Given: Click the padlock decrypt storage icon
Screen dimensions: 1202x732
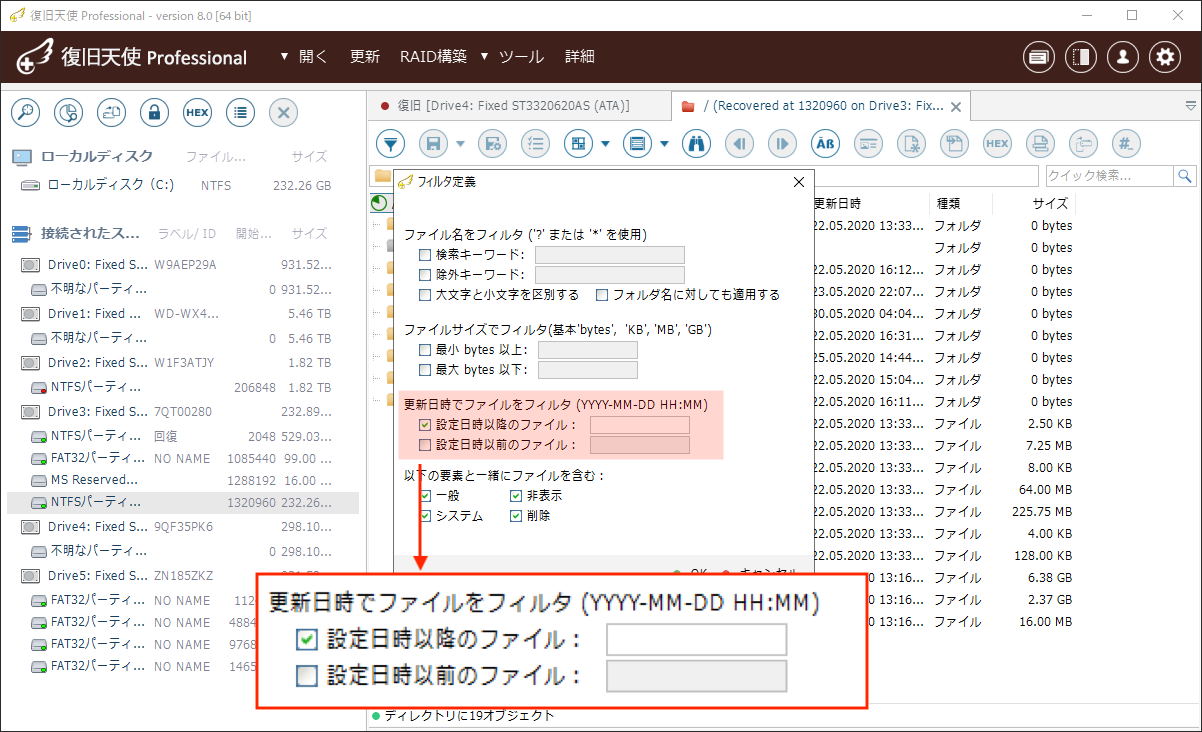Looking at the screenshot, I should click(x=154, y=112).
